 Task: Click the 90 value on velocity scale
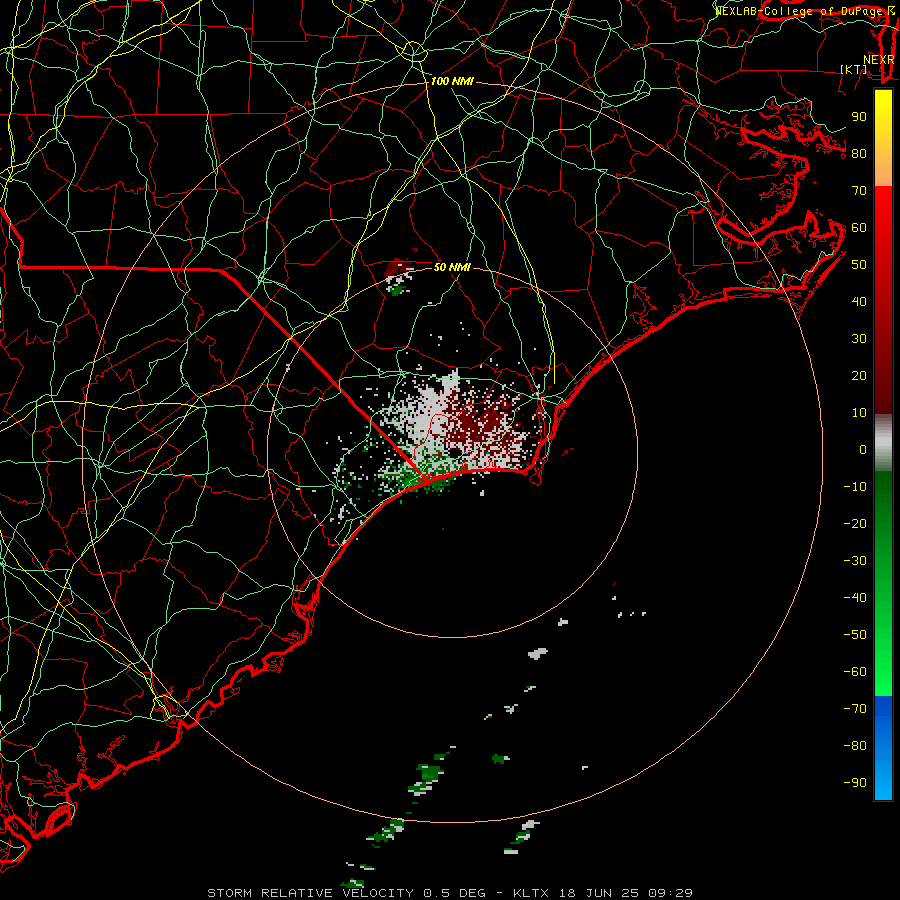point(859,117)
